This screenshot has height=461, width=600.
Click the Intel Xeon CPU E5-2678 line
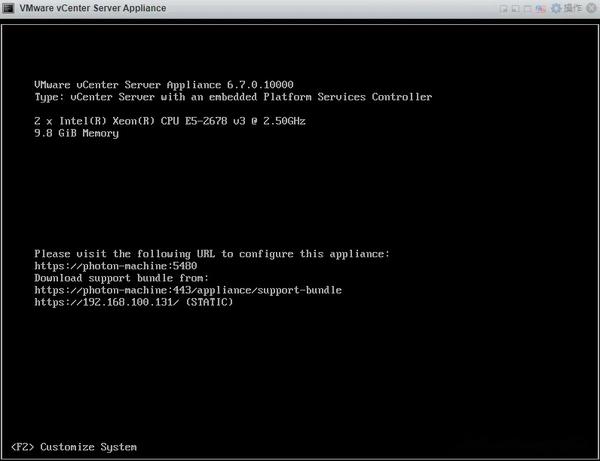pos(170,121)
